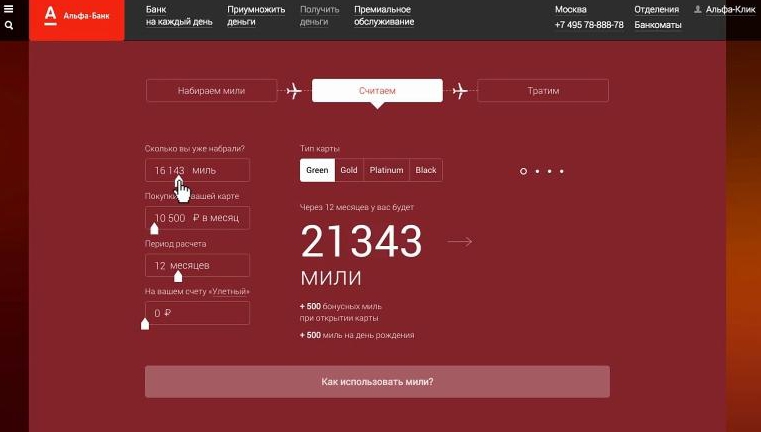Select the first carousel dot

tap(523, 171)
